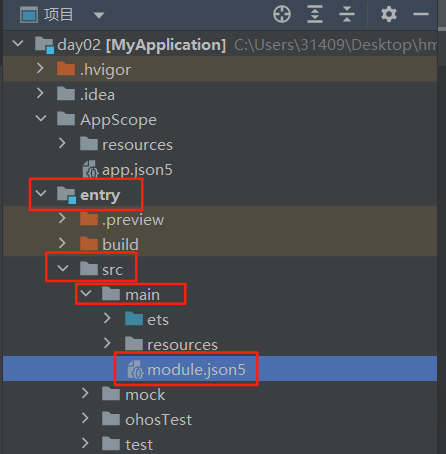This screenshot has width=446, height=454.
Task: Select the day02 [MyApplication] root item
Action: coord(142,45)
